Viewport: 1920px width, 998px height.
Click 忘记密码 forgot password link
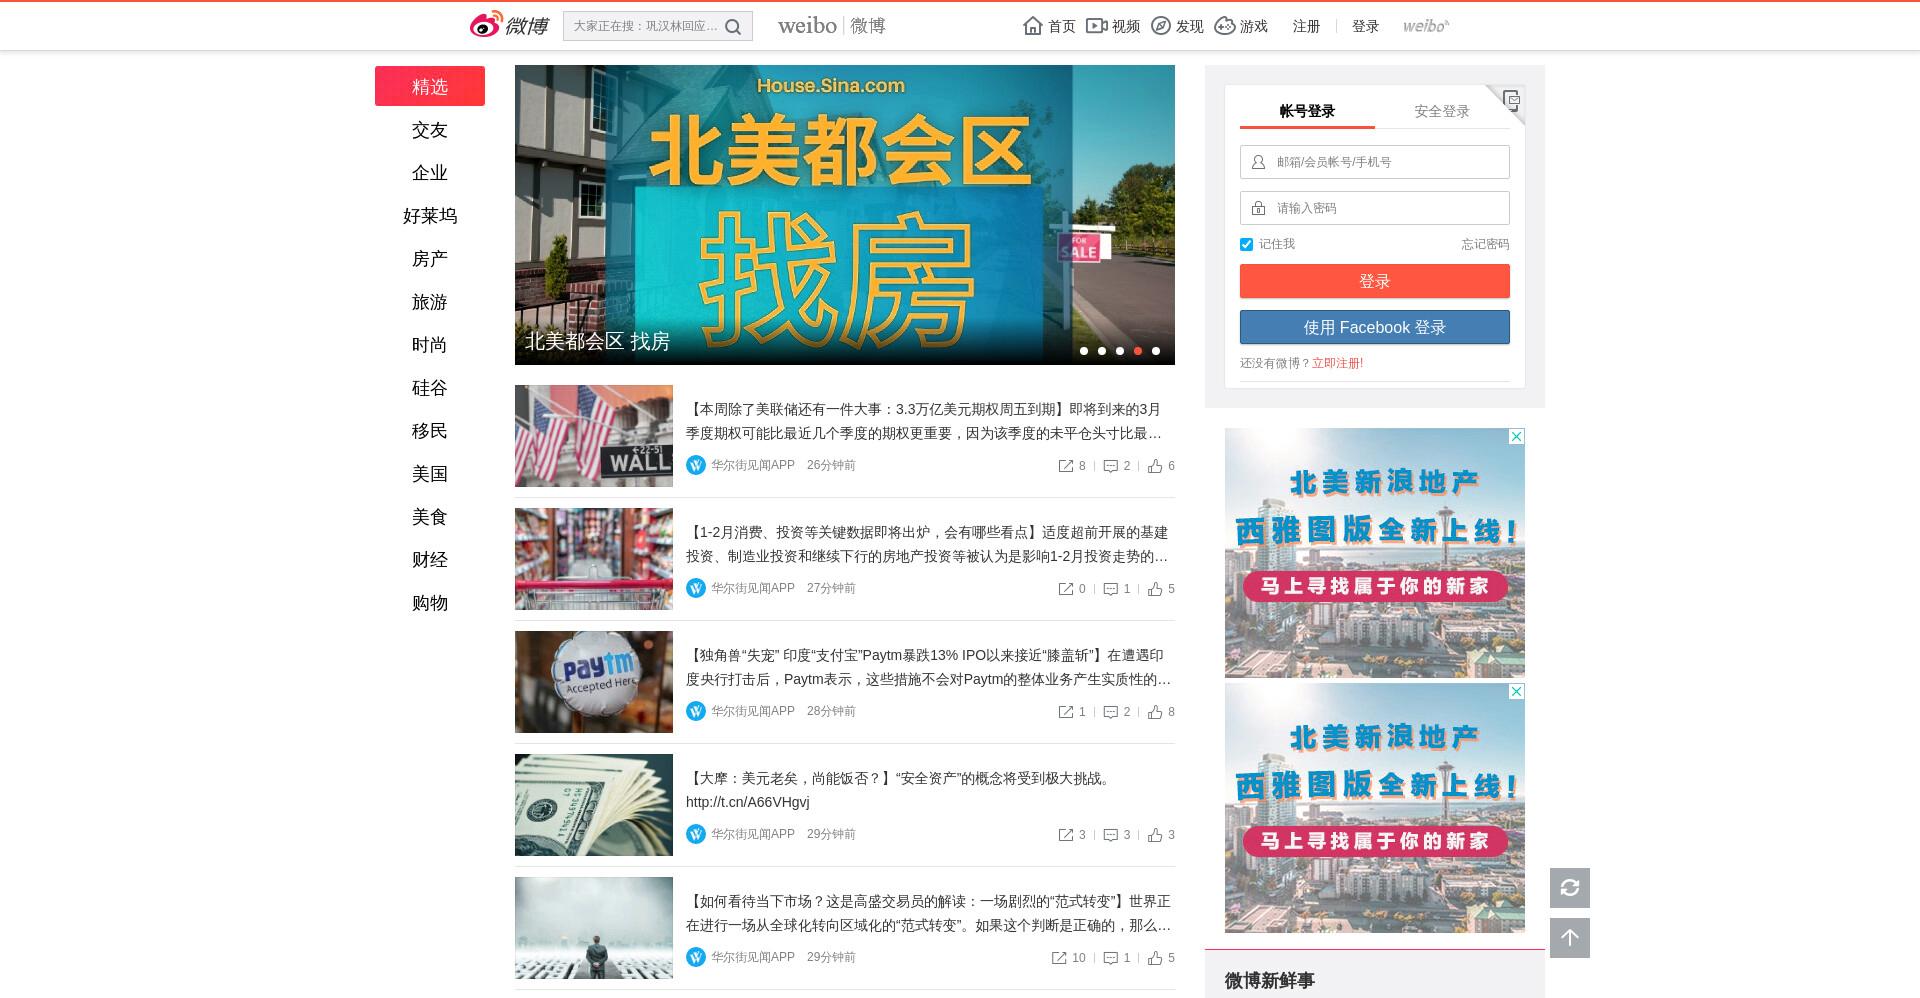[1485, 244]
